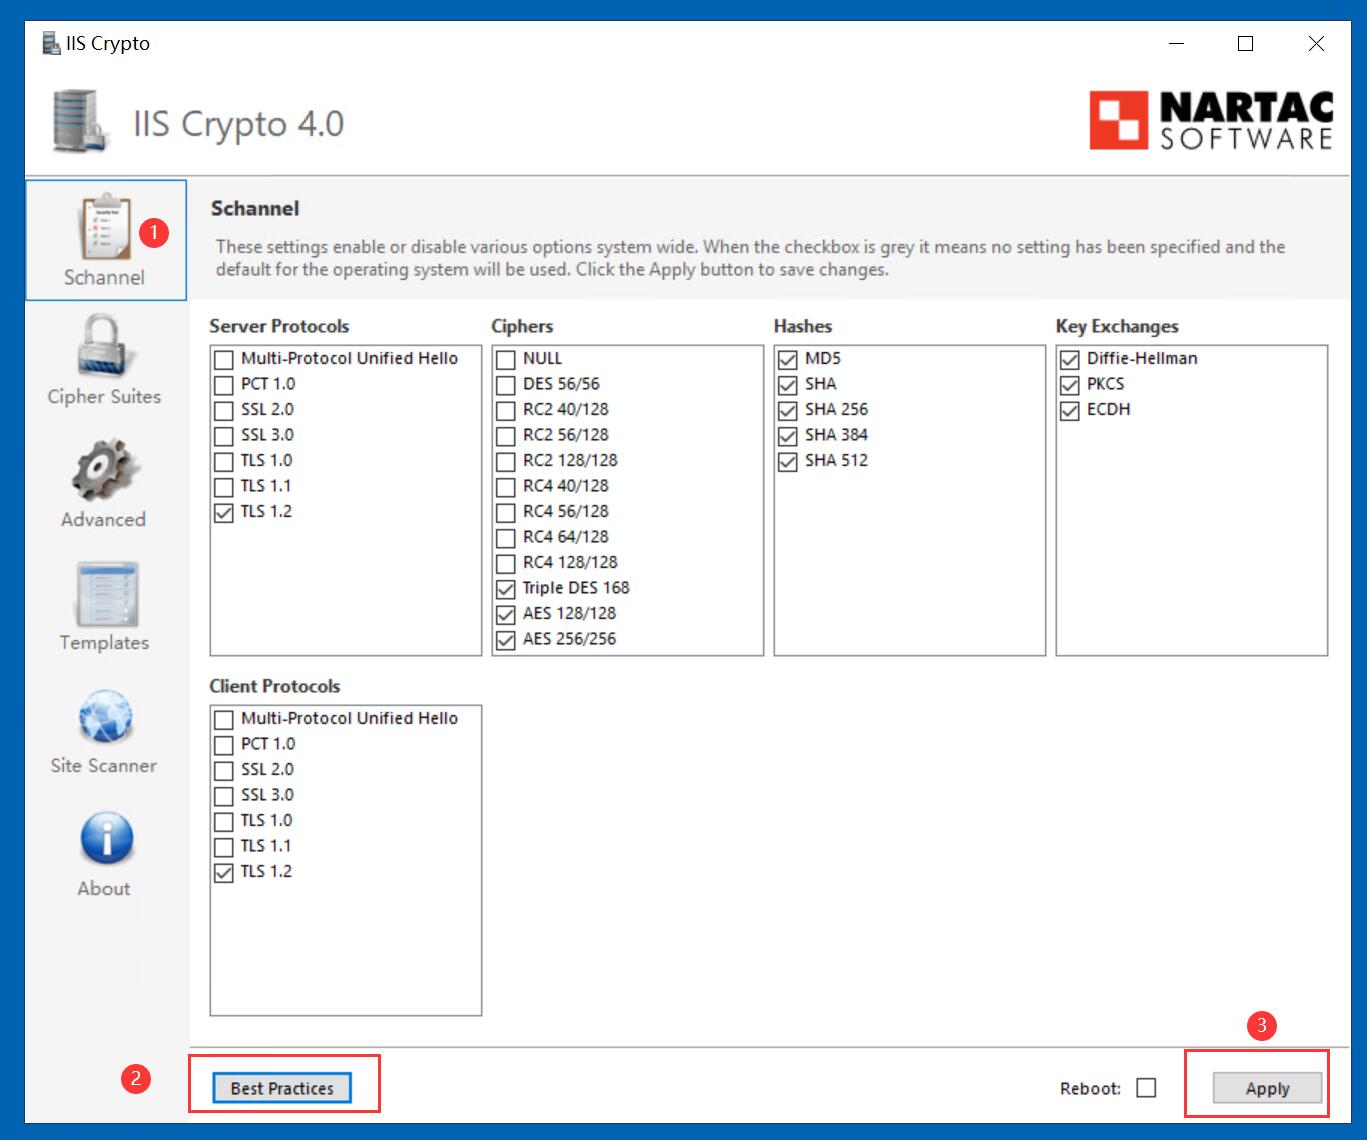
Task: Uncheck the AES 128/128 cipher
Action: (x=506, y=614)
